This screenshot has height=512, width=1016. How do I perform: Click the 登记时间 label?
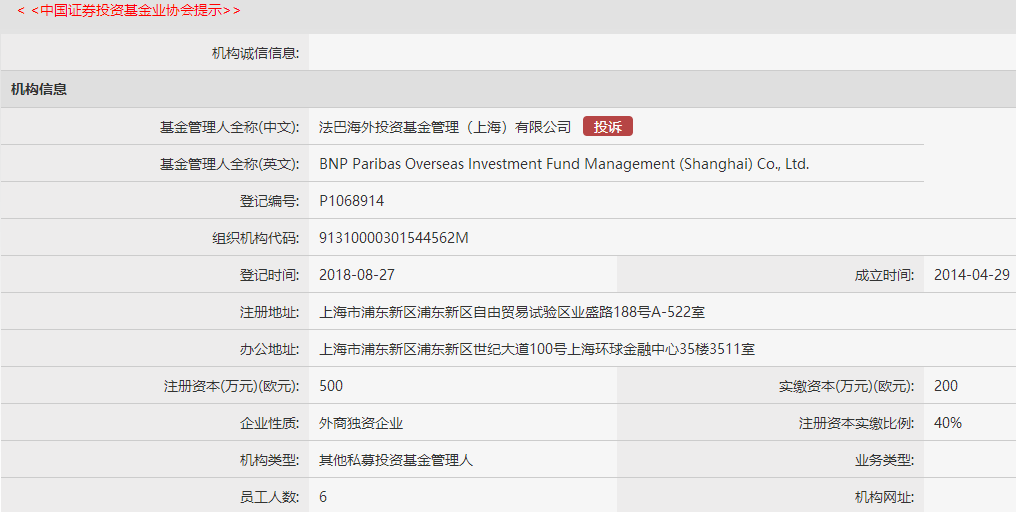tap(270, 275)
